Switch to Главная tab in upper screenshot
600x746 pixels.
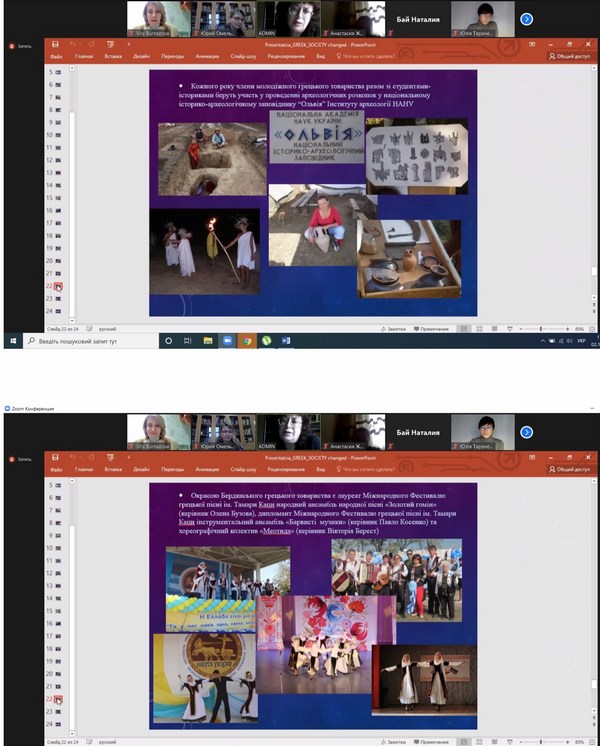(x=84, y=56)
